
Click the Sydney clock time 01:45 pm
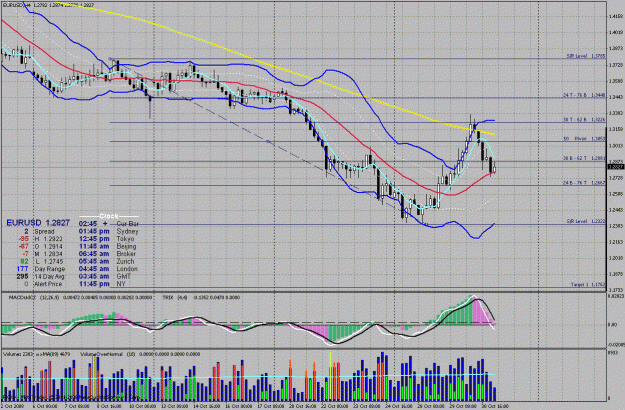(x=94, y=231)
